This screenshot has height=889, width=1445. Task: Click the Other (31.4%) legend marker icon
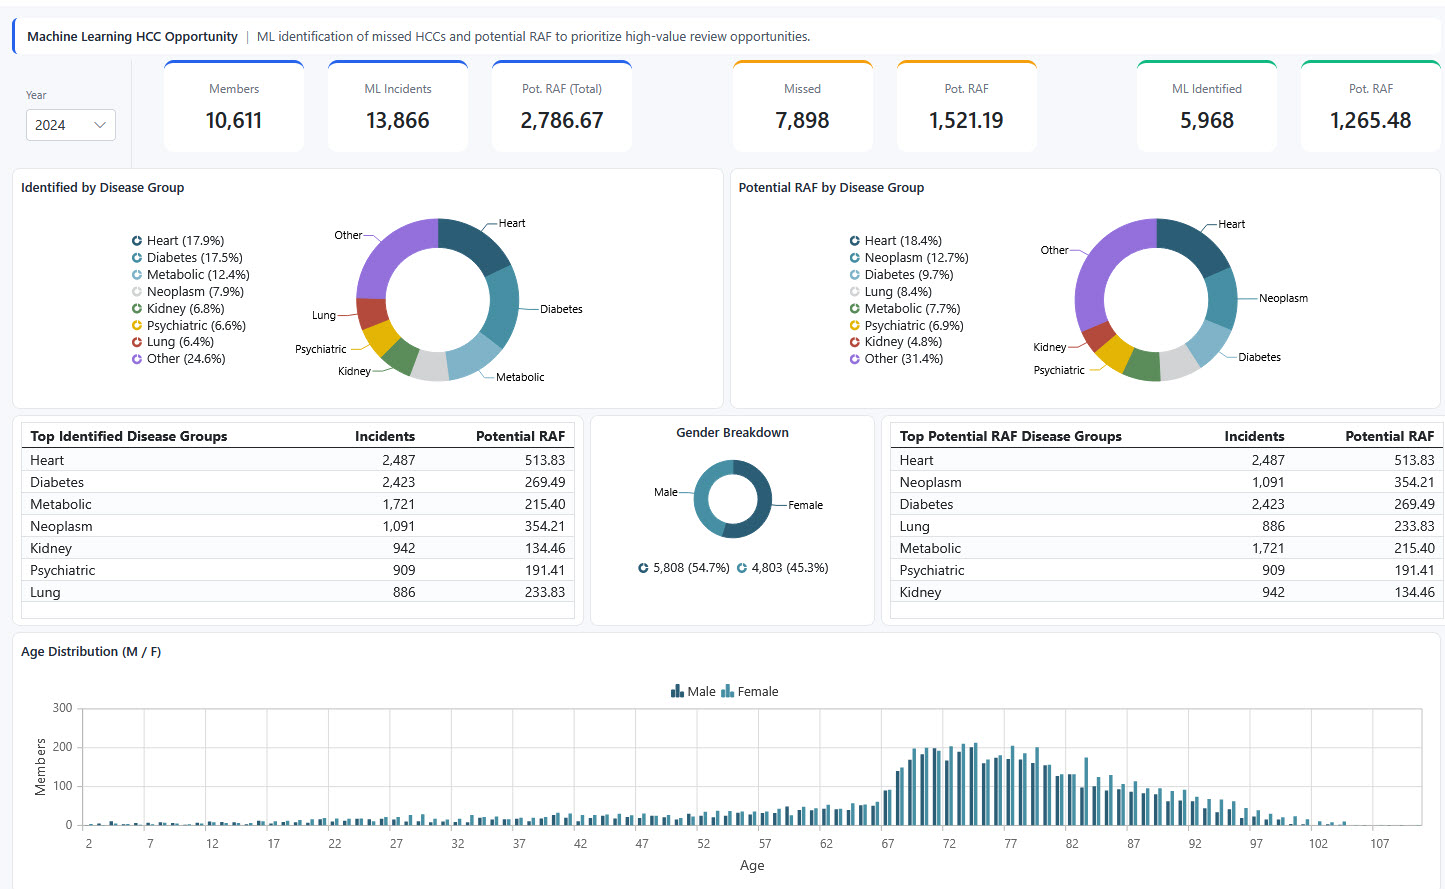855,359
